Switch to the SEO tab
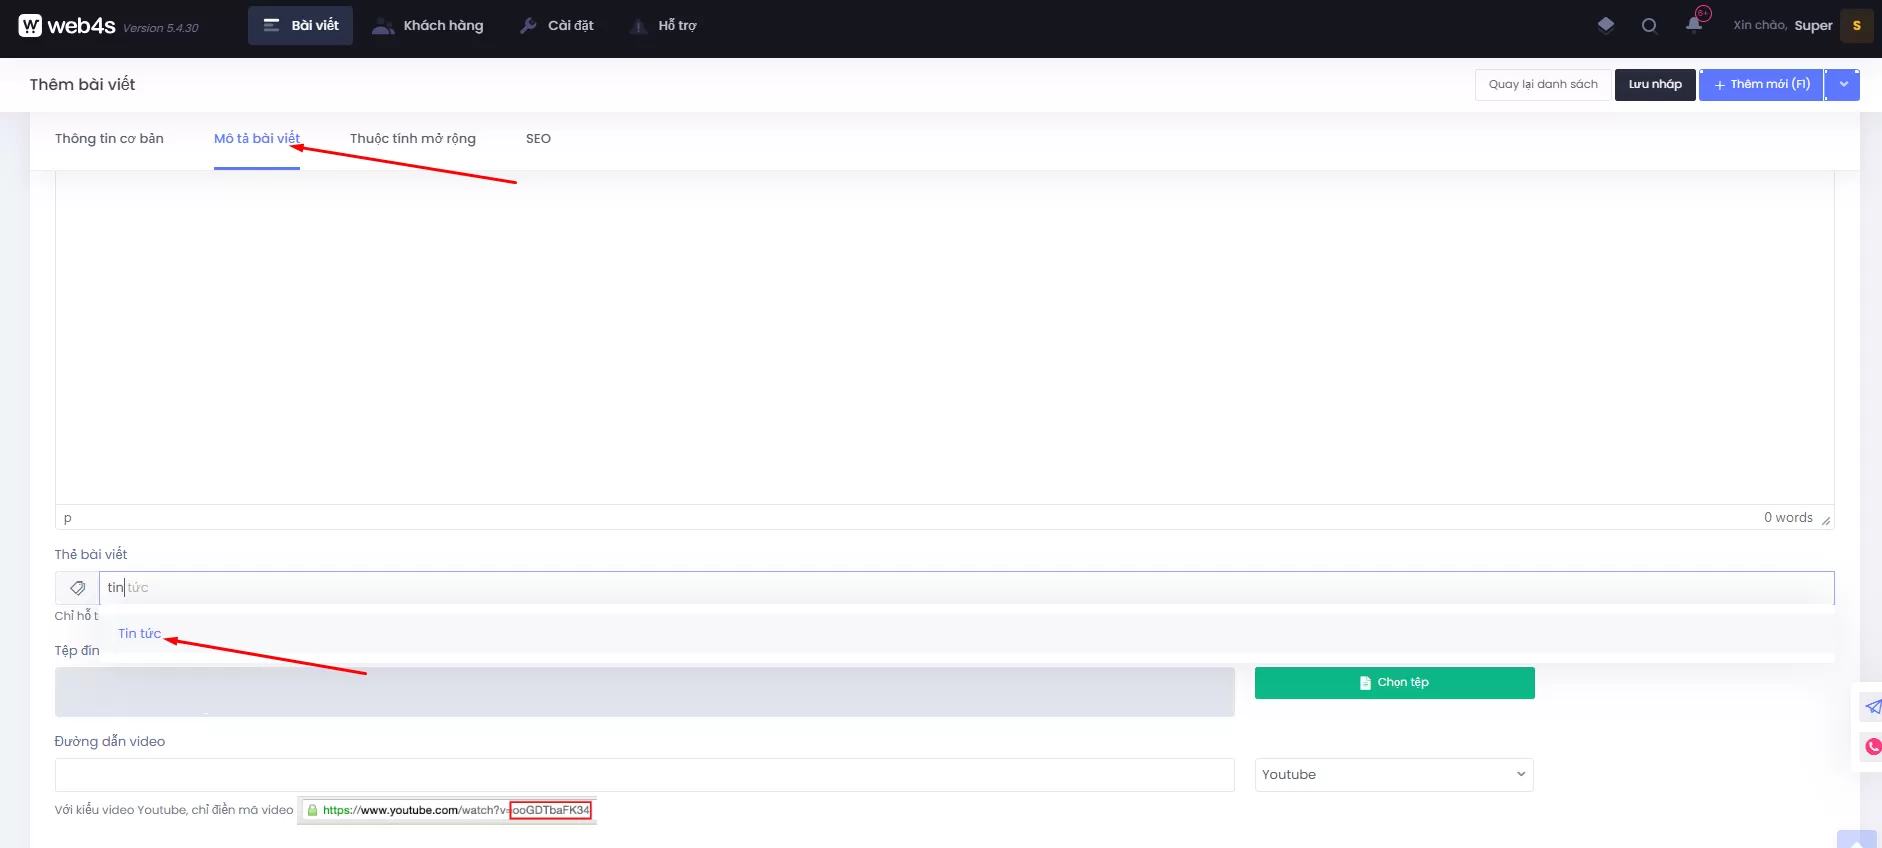The width and height of the screenshot is (1882, 848). [x=538, y=139]
